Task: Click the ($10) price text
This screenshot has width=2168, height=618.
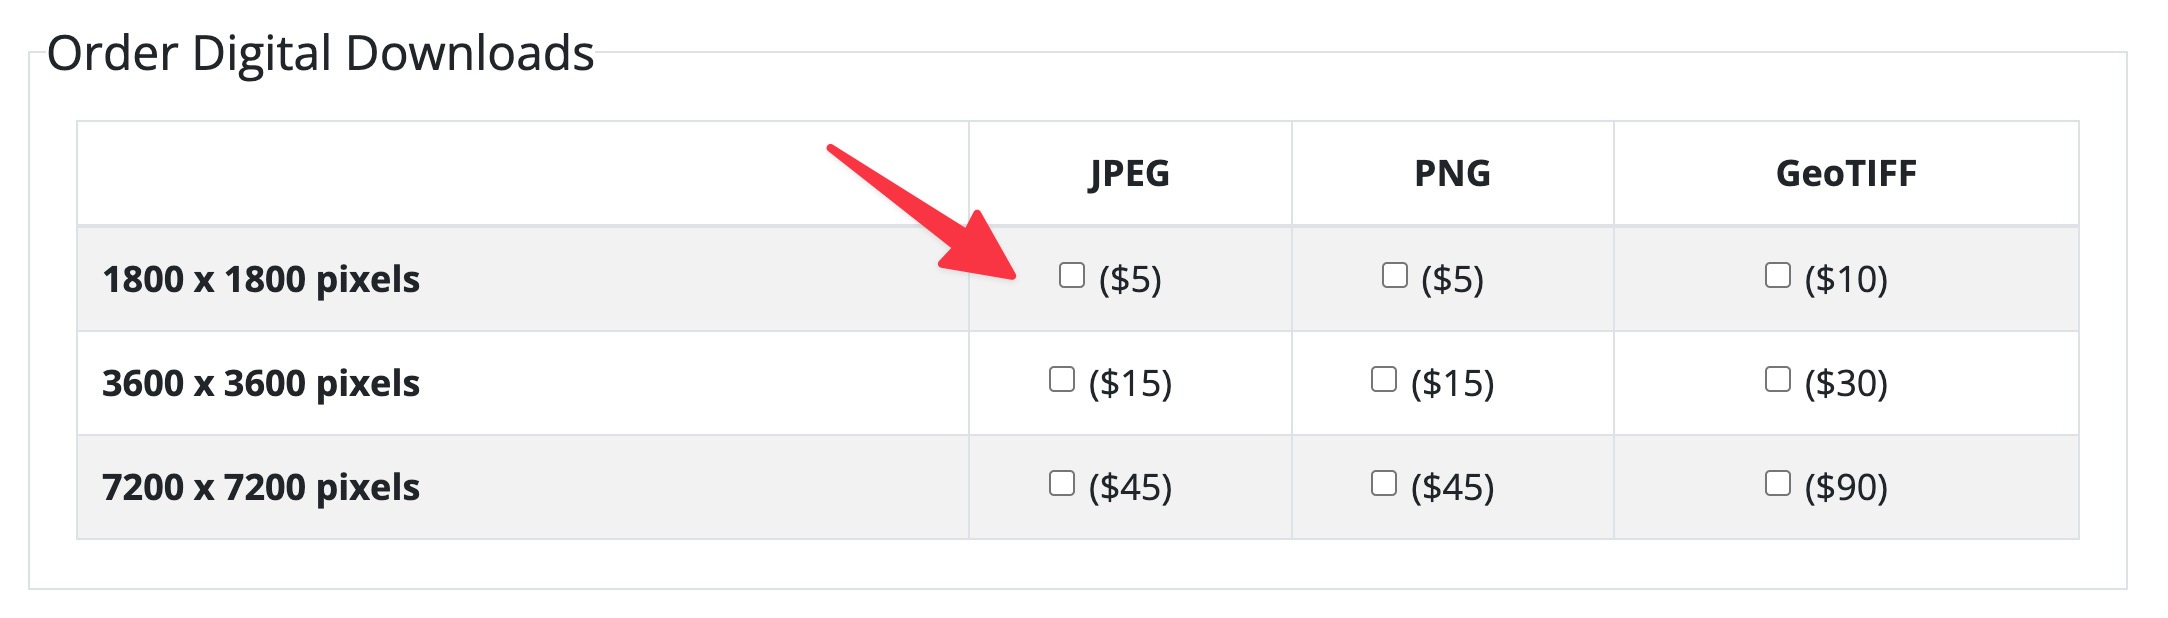Action: click(x=1846, y=280)
